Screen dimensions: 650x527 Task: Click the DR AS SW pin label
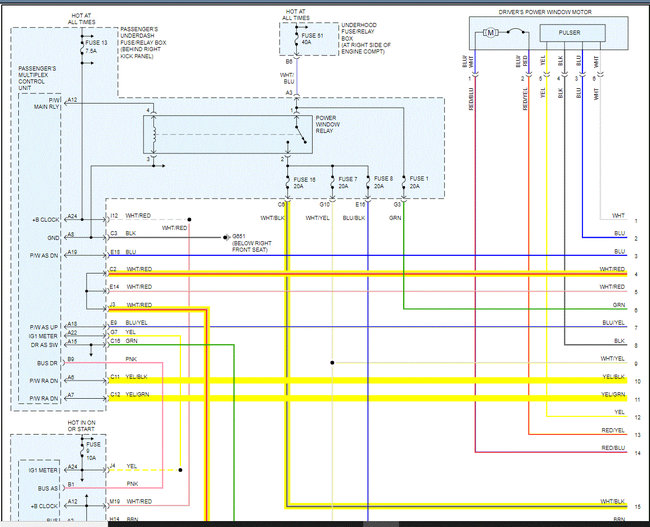[45, 345]
